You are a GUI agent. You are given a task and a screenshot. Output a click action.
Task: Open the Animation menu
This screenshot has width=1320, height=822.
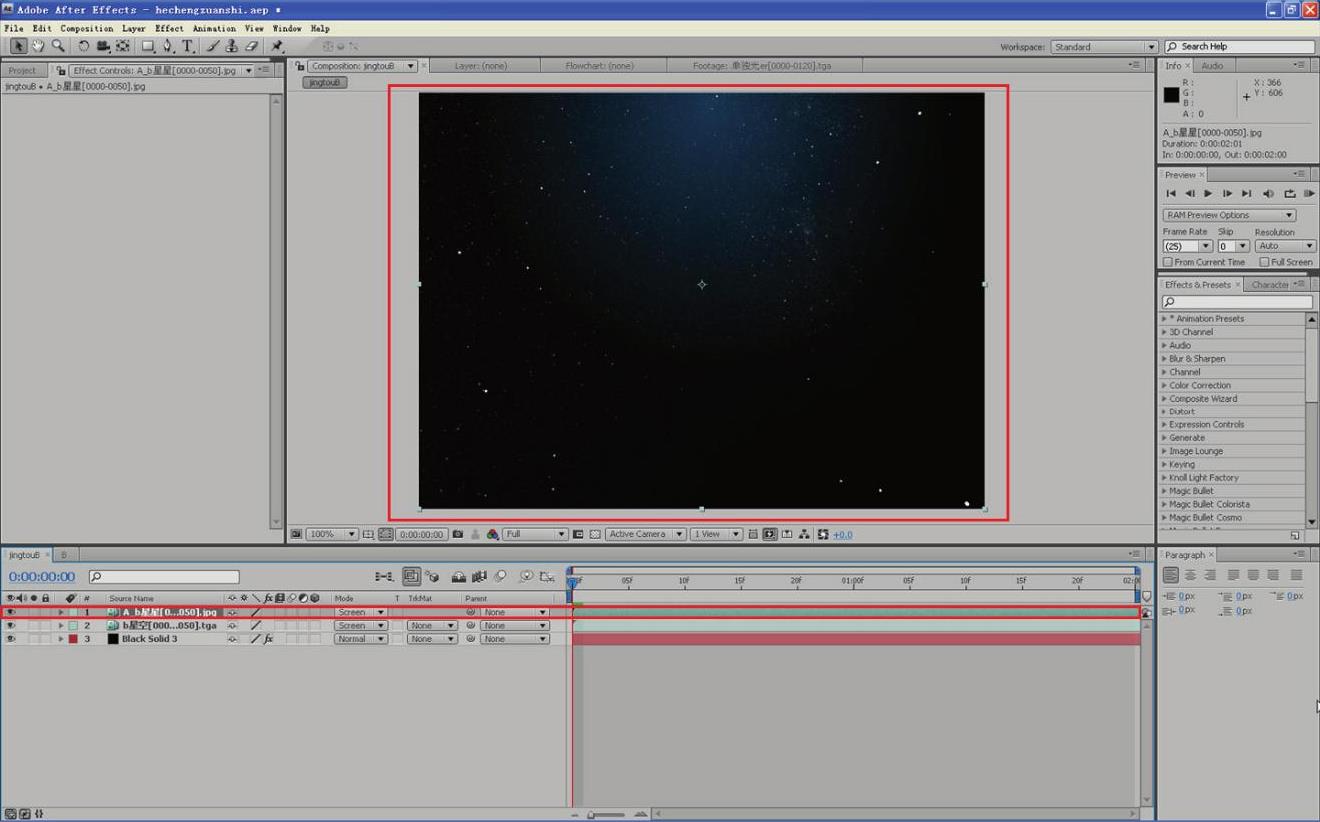pyautogui.click(x=214, y=28)
